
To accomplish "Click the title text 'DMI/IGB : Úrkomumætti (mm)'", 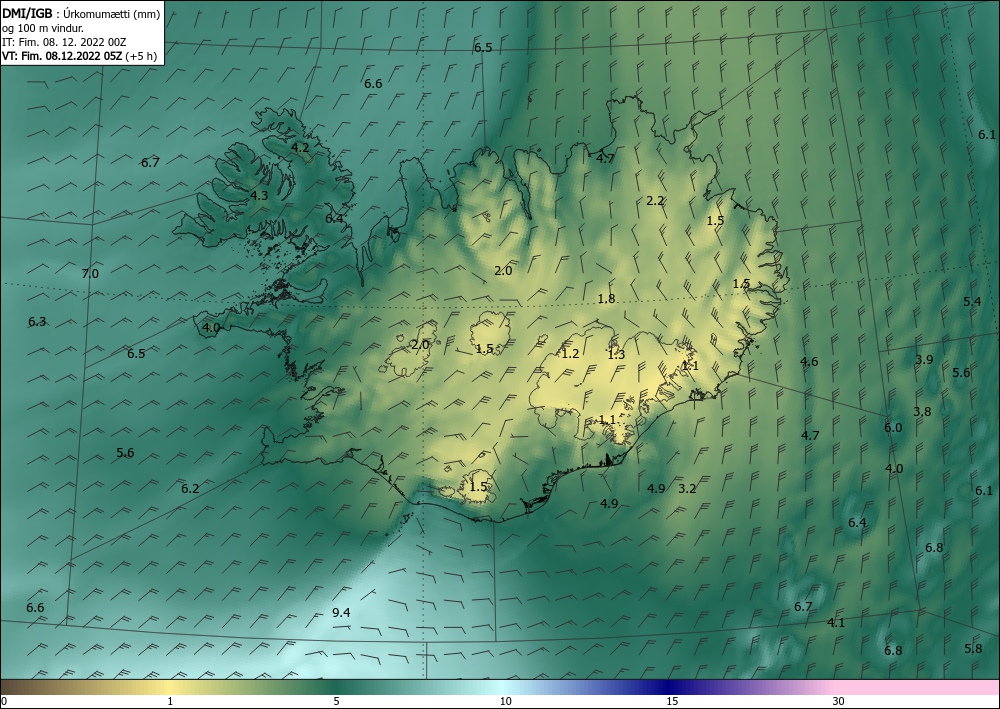I will pyautogui.click(x=81, y=13).
